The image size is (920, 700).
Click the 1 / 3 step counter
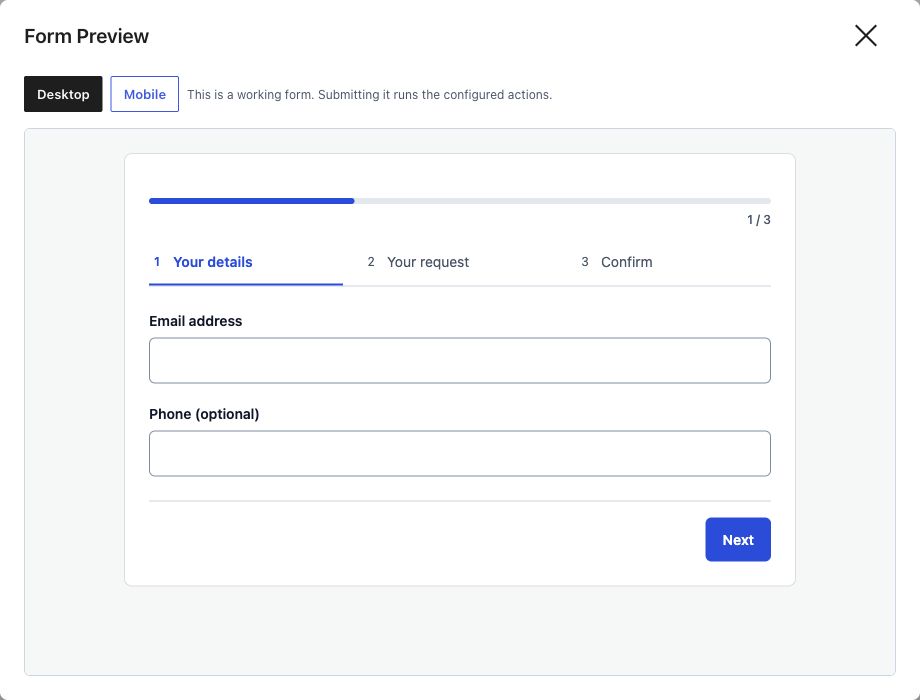pos(758,220)
